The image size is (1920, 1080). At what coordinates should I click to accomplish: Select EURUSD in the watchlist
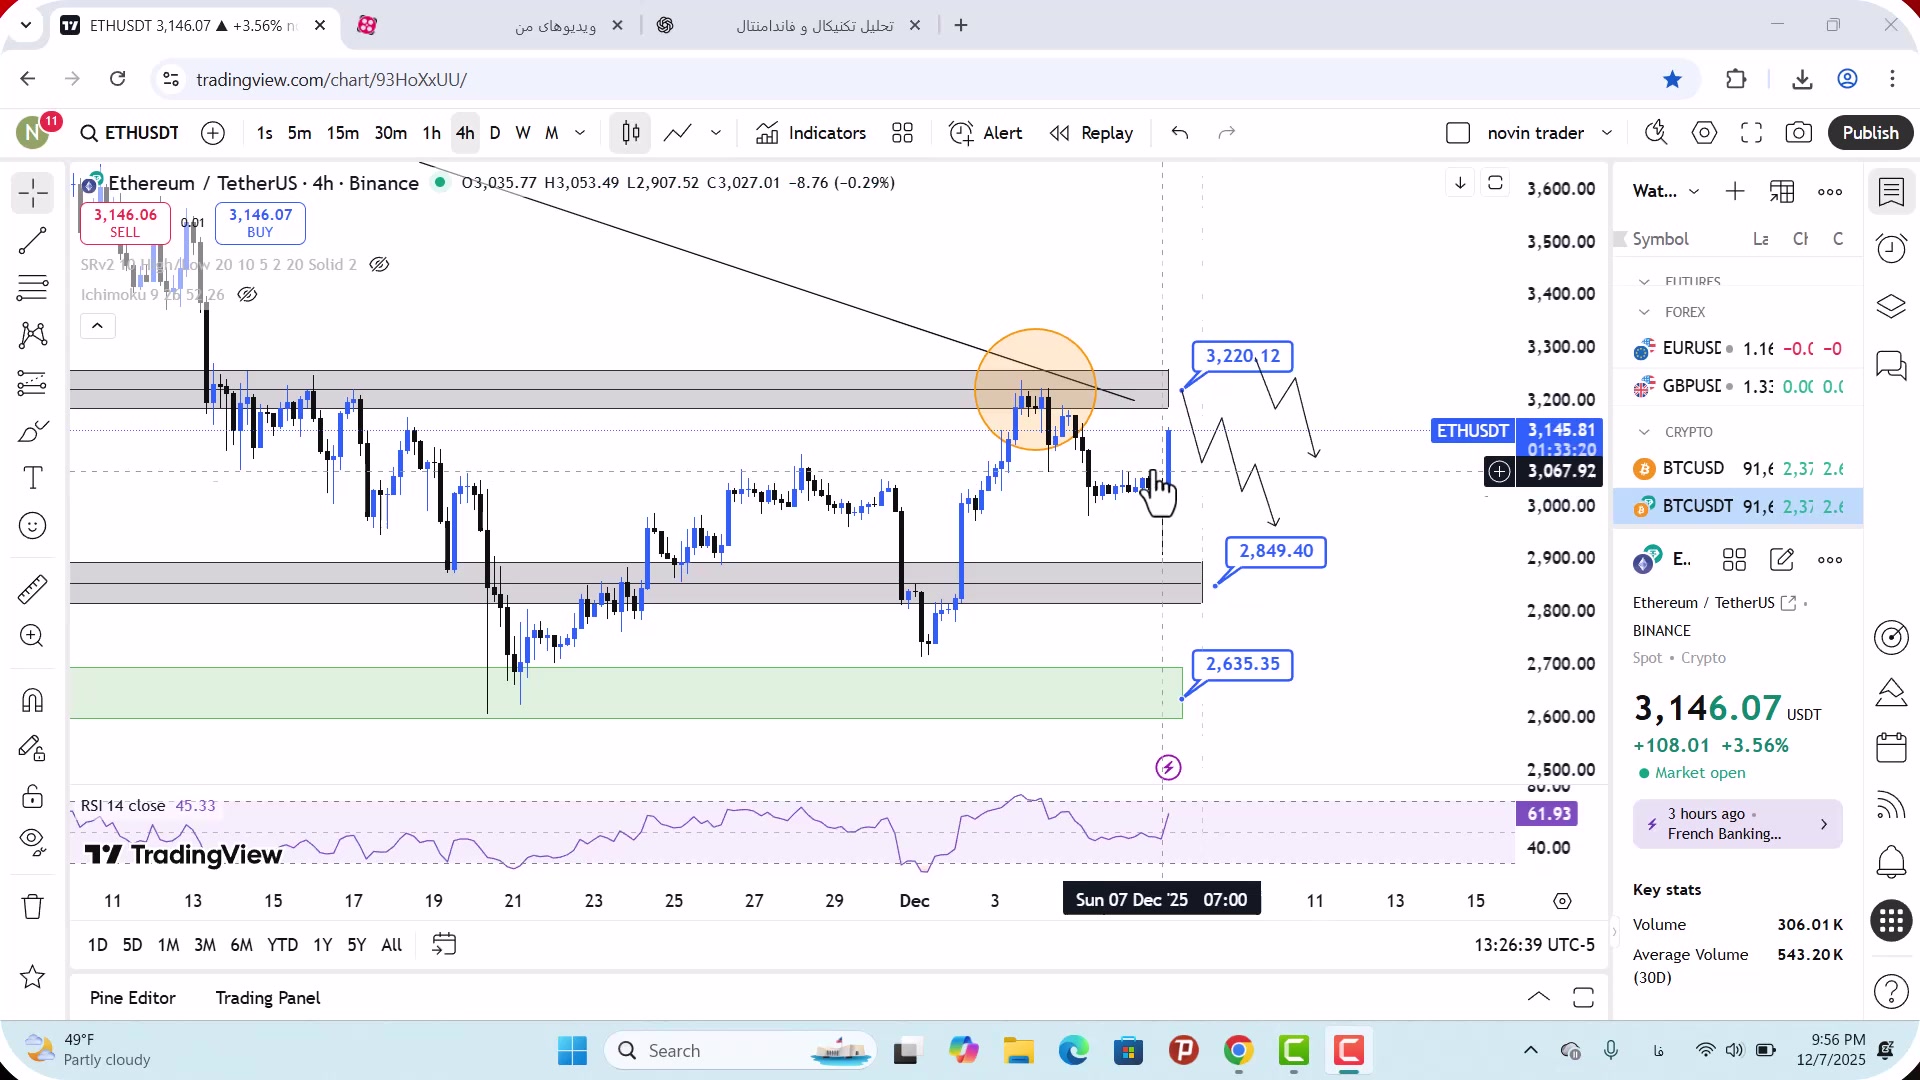(x=1738, y=348)
